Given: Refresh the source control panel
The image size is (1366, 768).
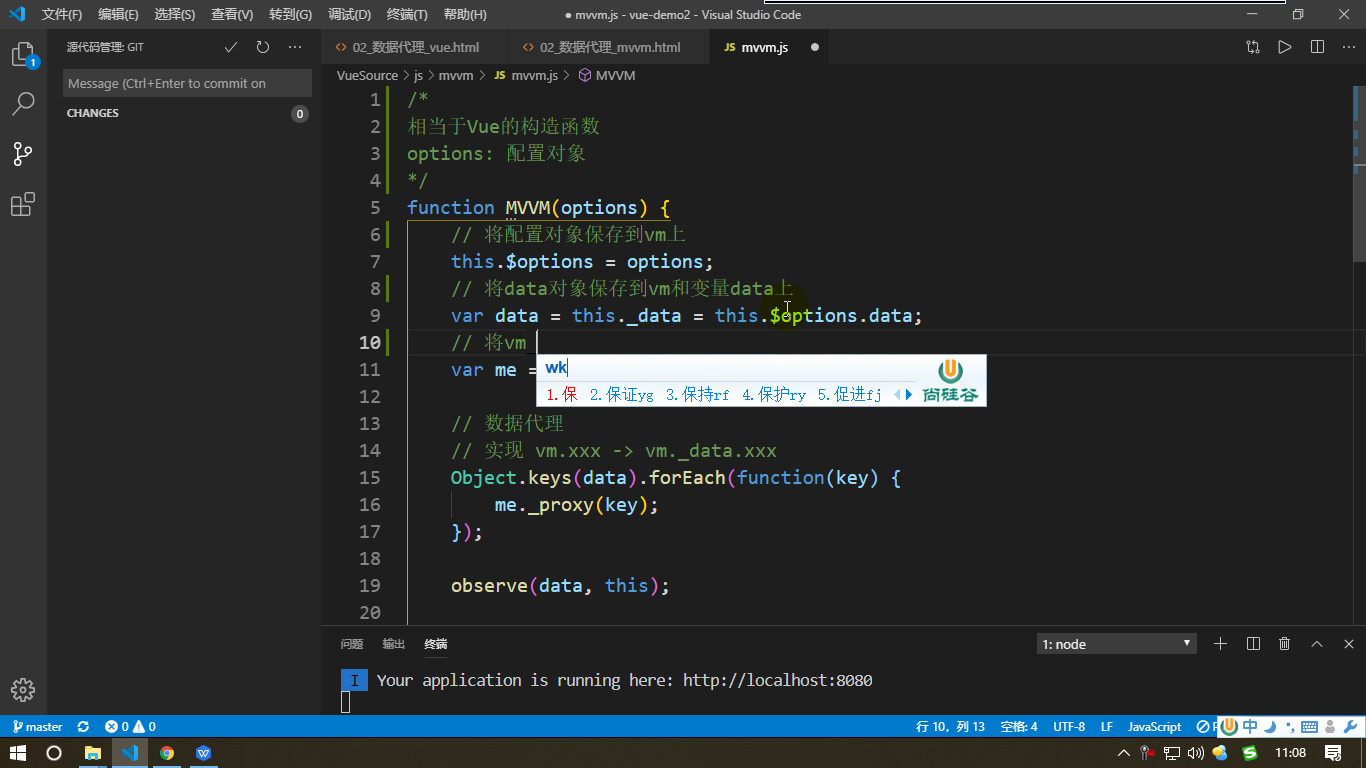Looking at the screenshot, I should [263, 47].
